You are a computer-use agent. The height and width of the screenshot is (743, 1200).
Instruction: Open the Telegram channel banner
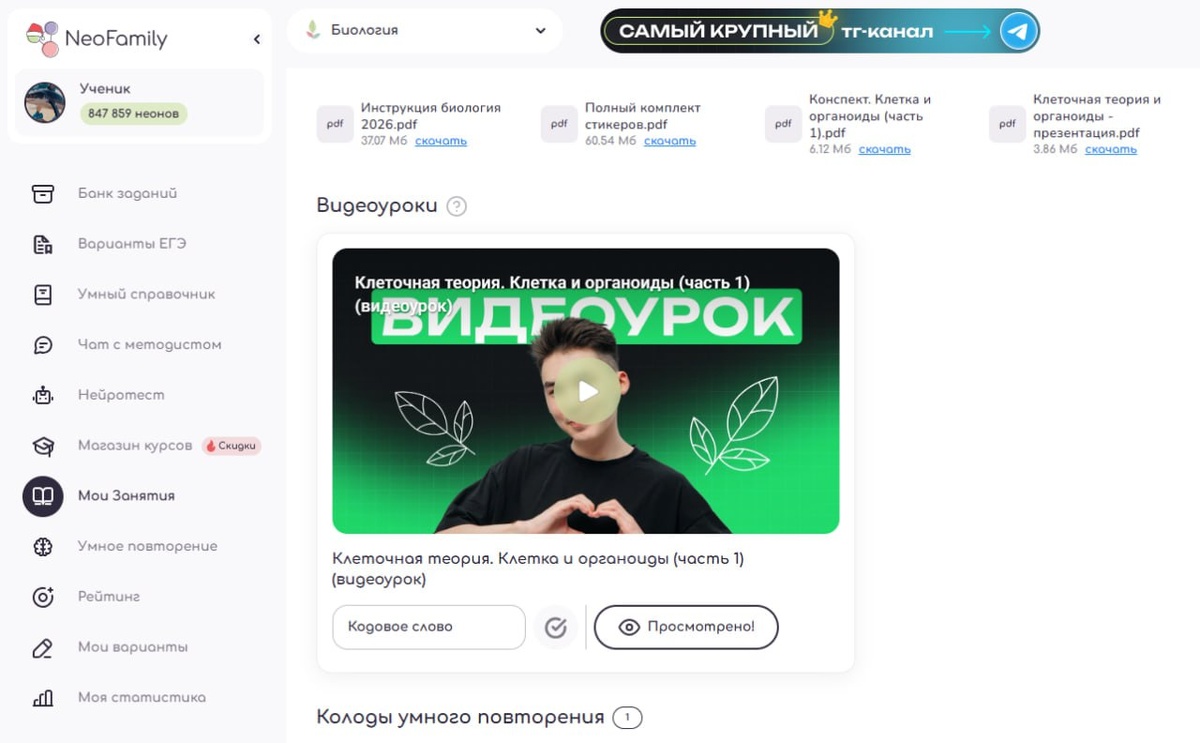coord(820,31)
